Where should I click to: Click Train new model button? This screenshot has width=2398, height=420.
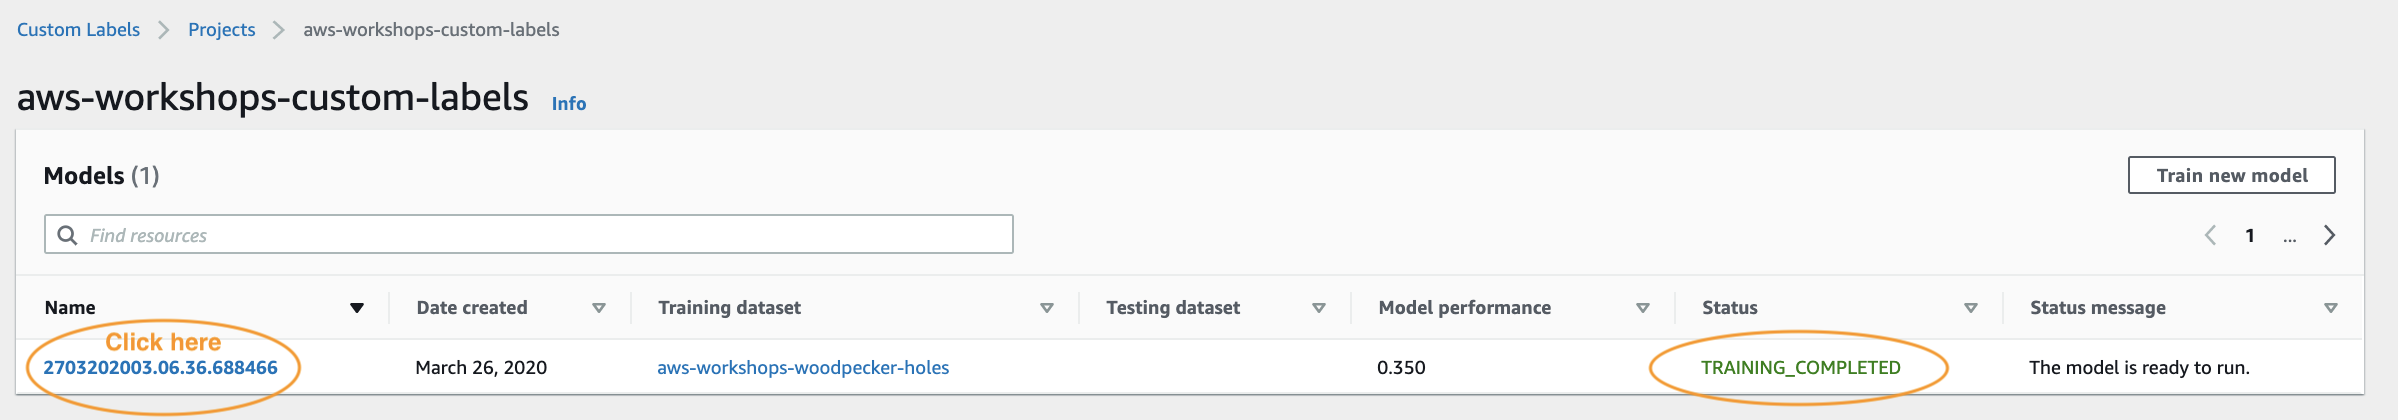click(2232, 175)
